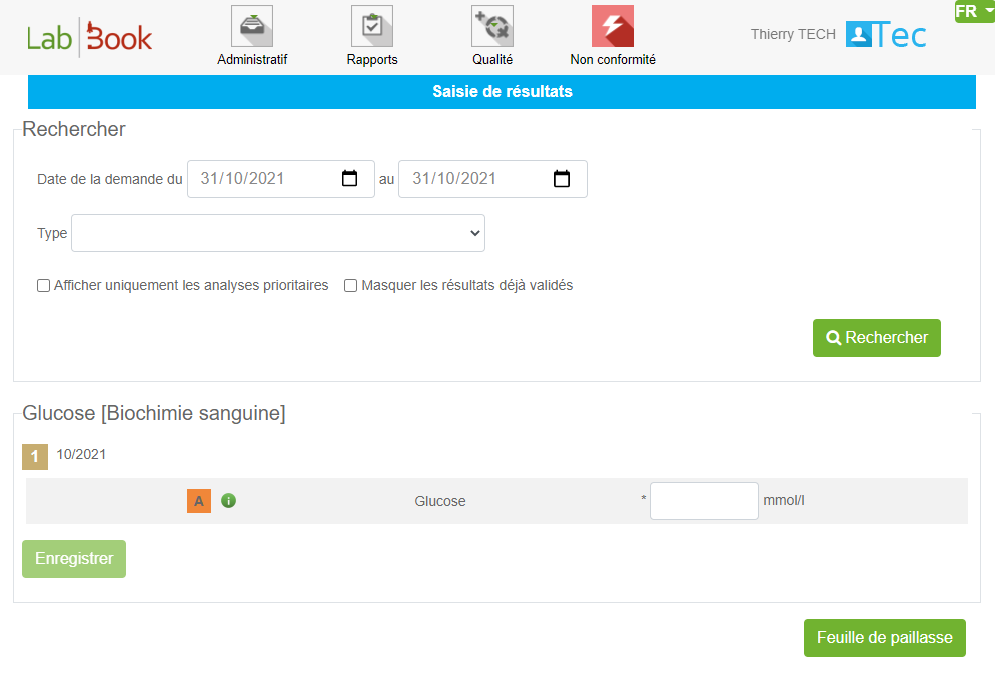Click the Tec user profile icon

pyautogui.click(x=886, y=35)
